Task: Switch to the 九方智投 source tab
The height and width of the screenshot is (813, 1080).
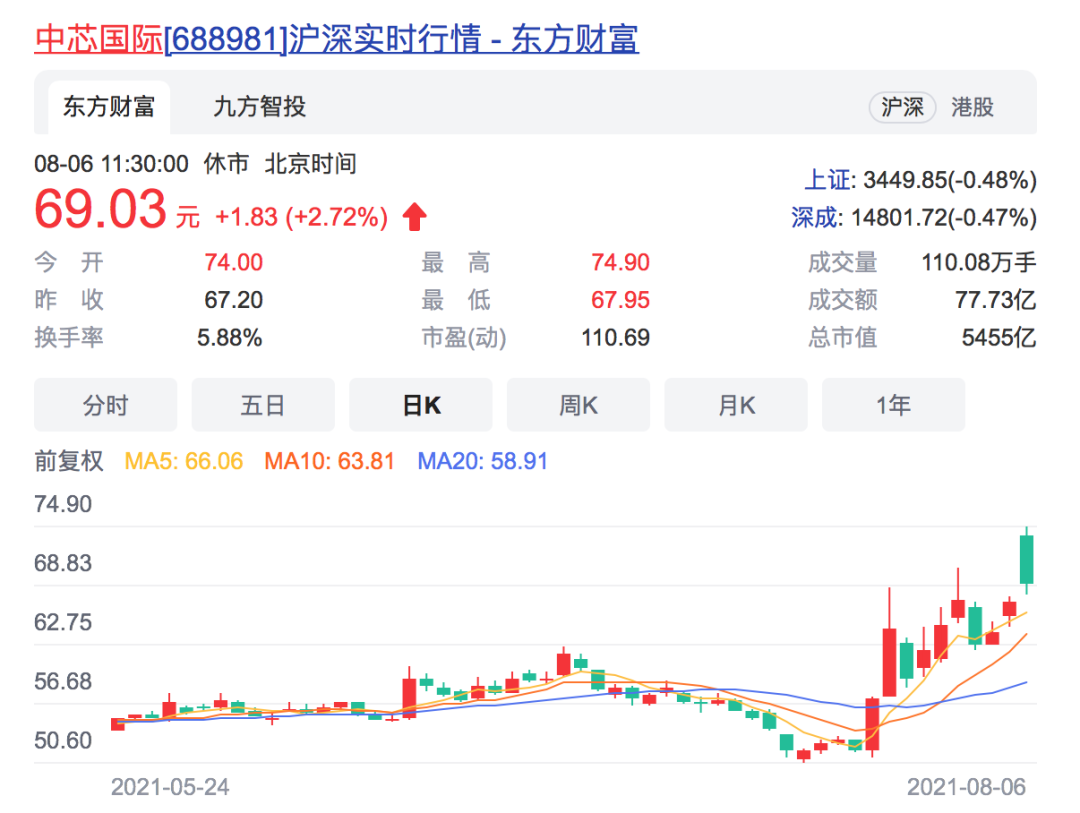Action: point(259,107)
